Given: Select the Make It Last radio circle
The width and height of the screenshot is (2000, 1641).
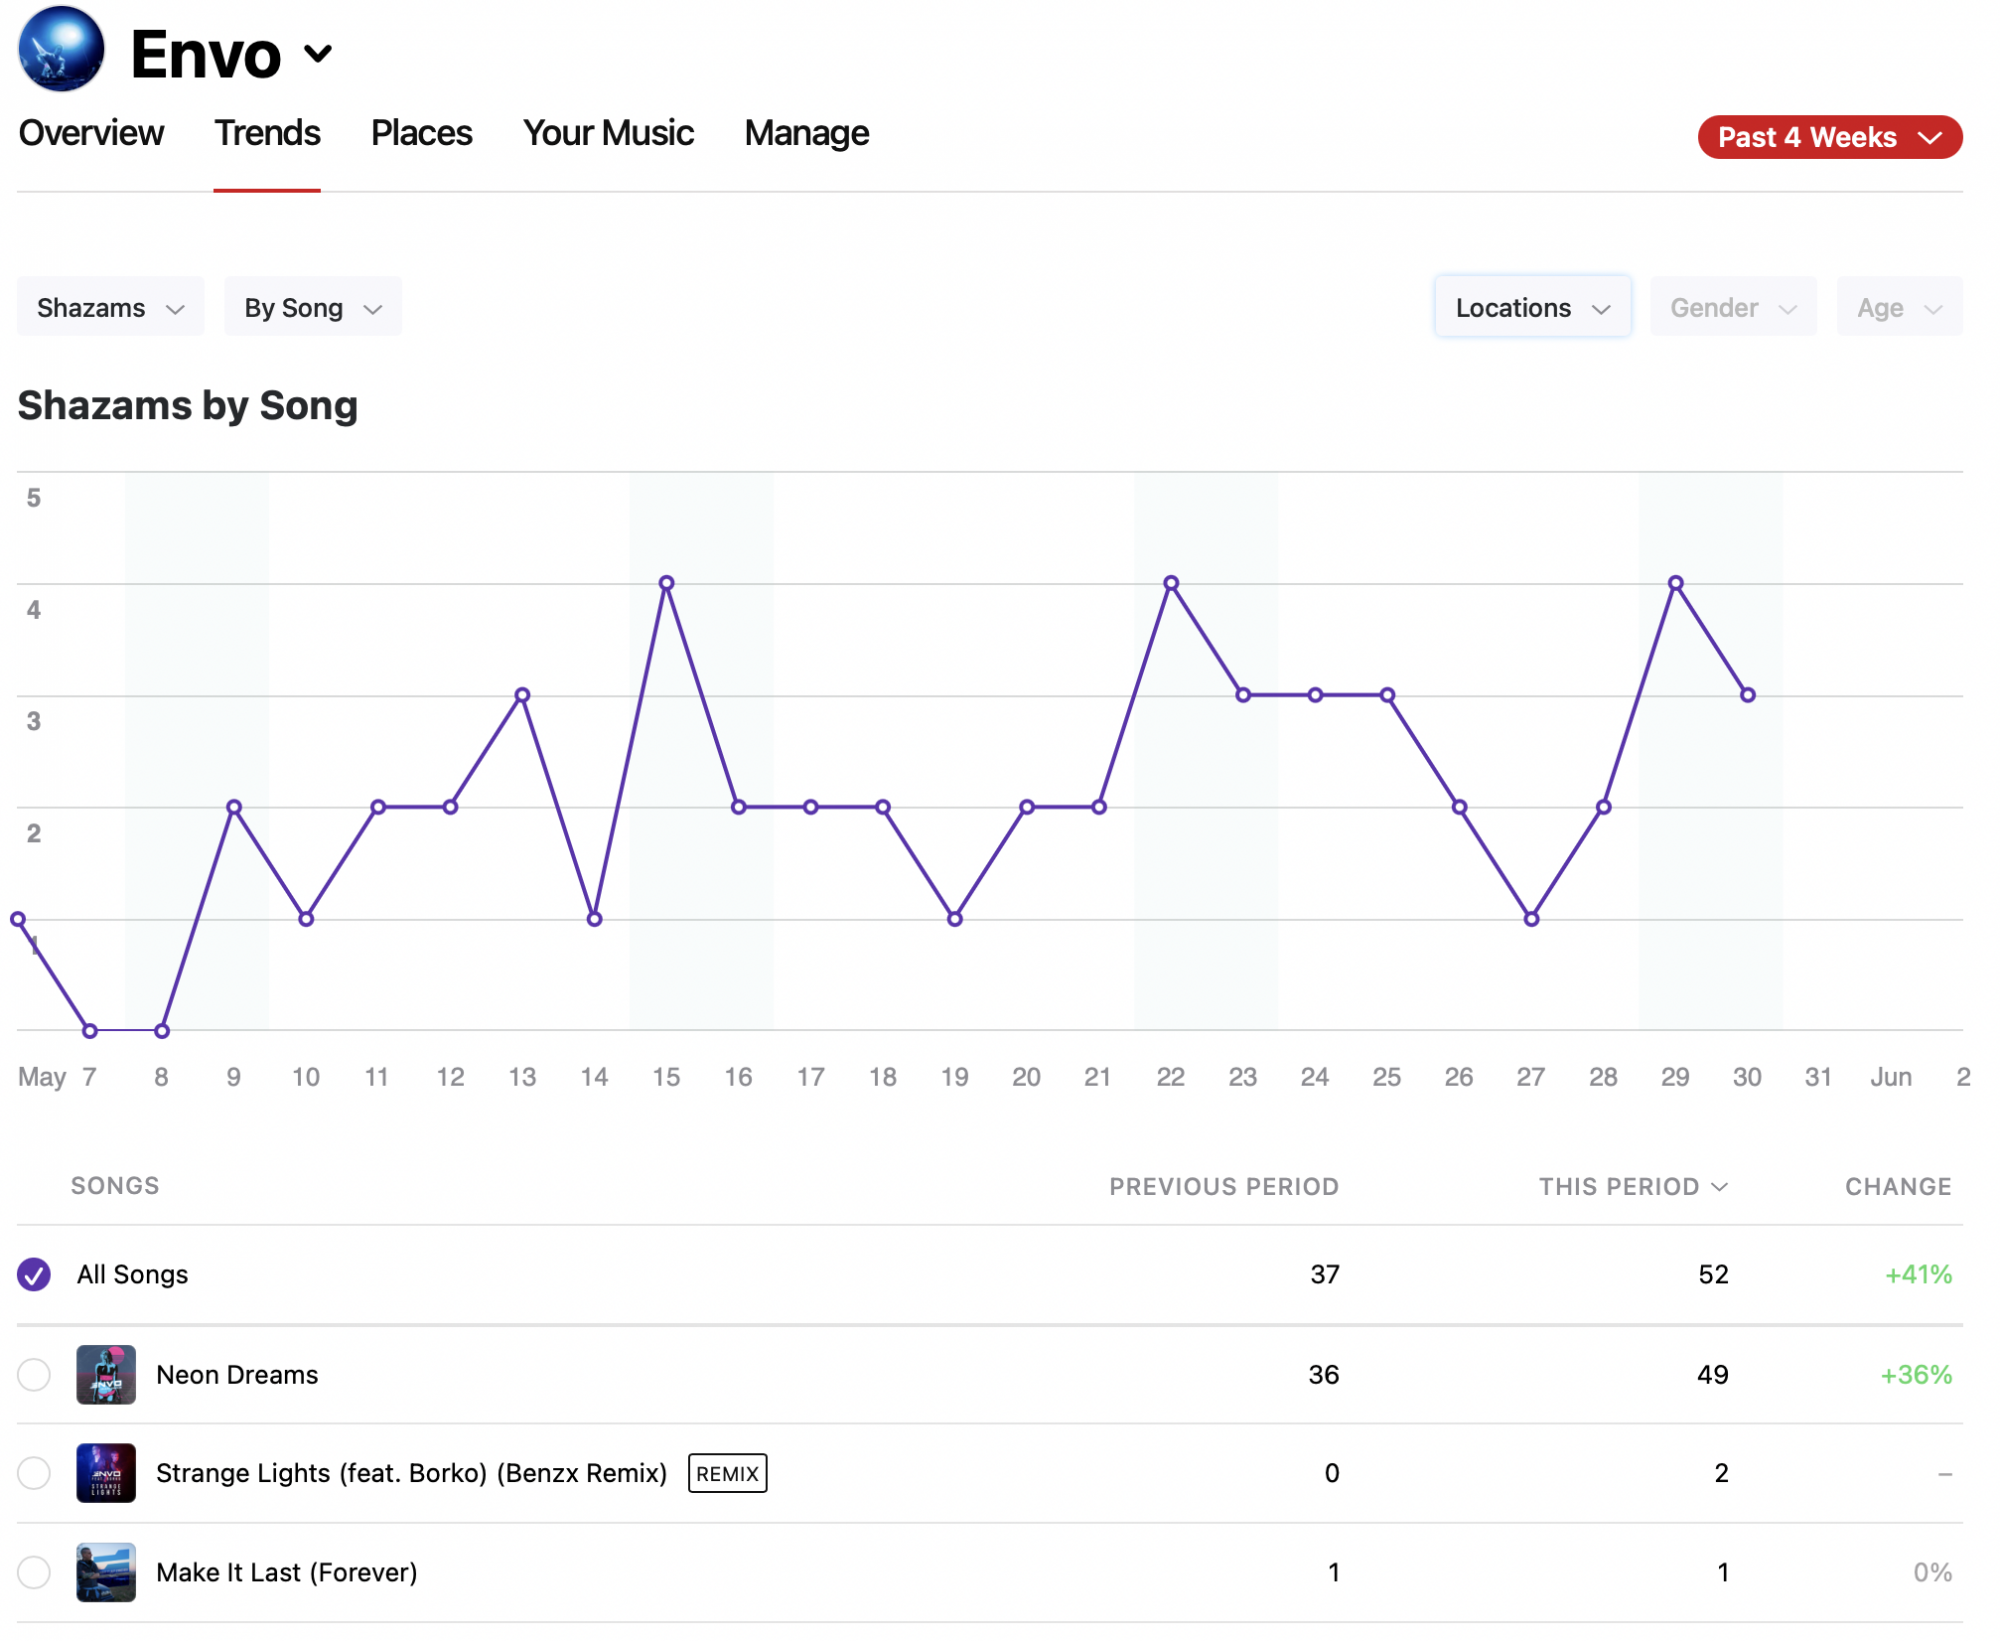Looking at the screenshot, I should [34, 1572].
